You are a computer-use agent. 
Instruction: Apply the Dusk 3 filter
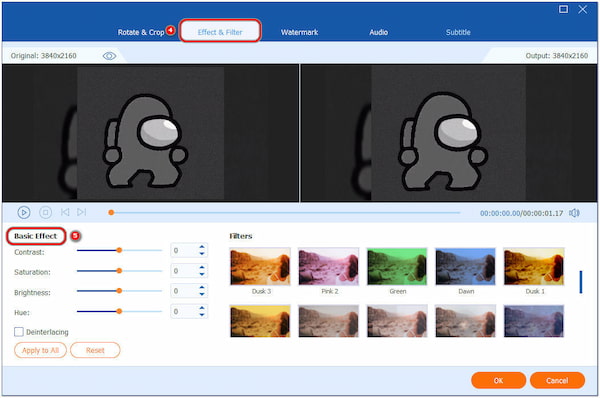pyautogui.click(x=260, y=267)
